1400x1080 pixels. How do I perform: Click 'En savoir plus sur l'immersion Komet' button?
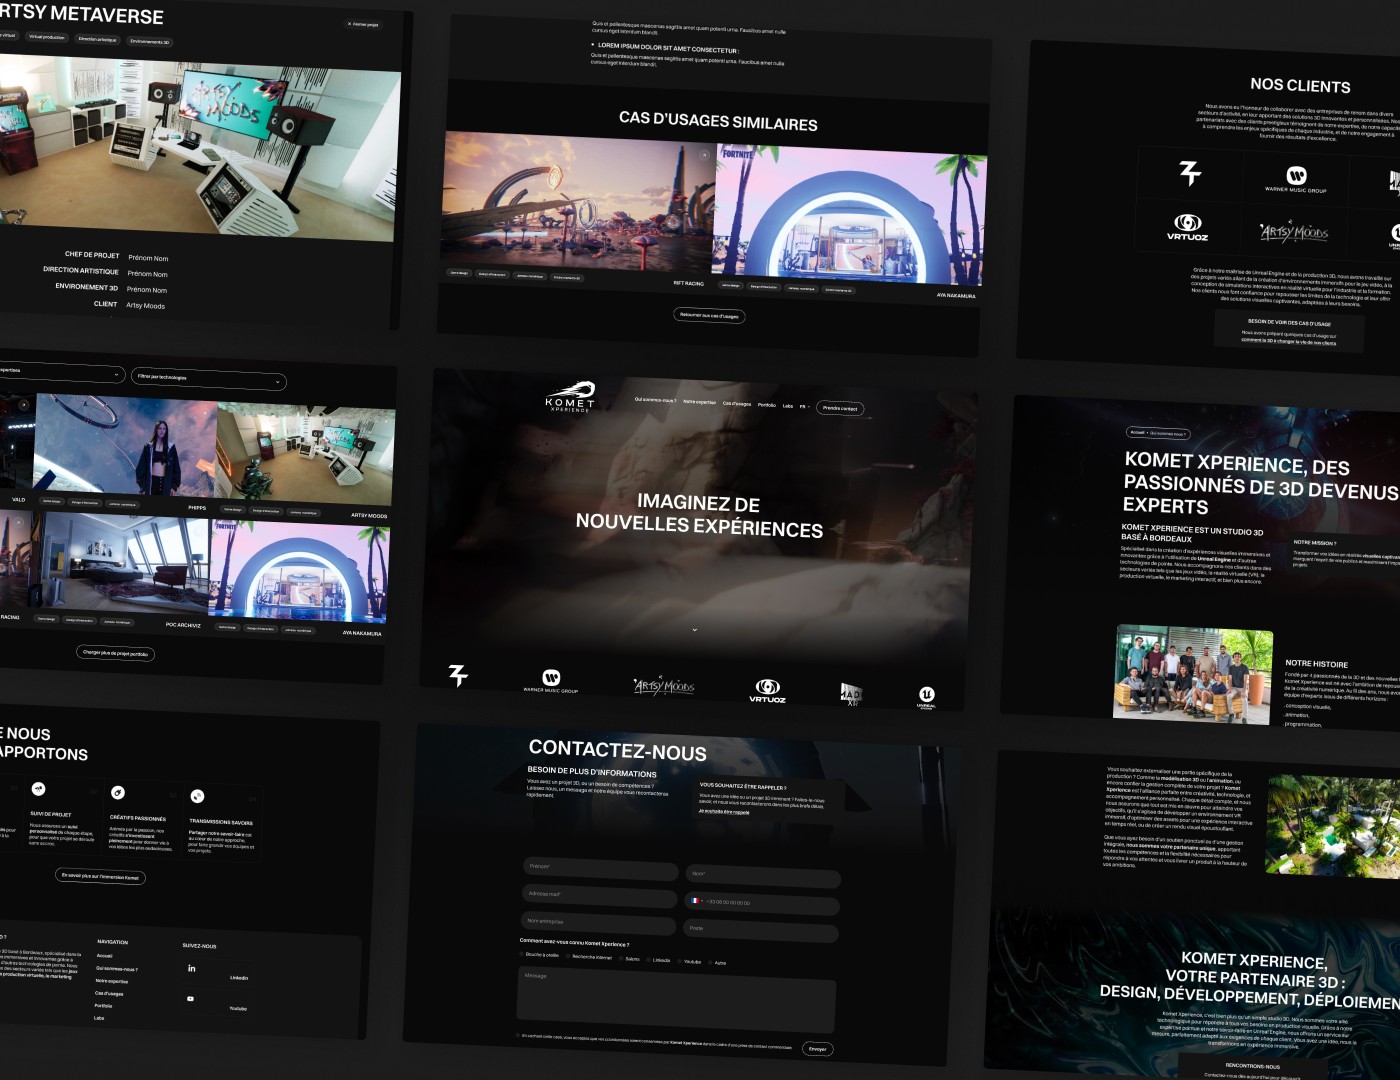point(100,876)
